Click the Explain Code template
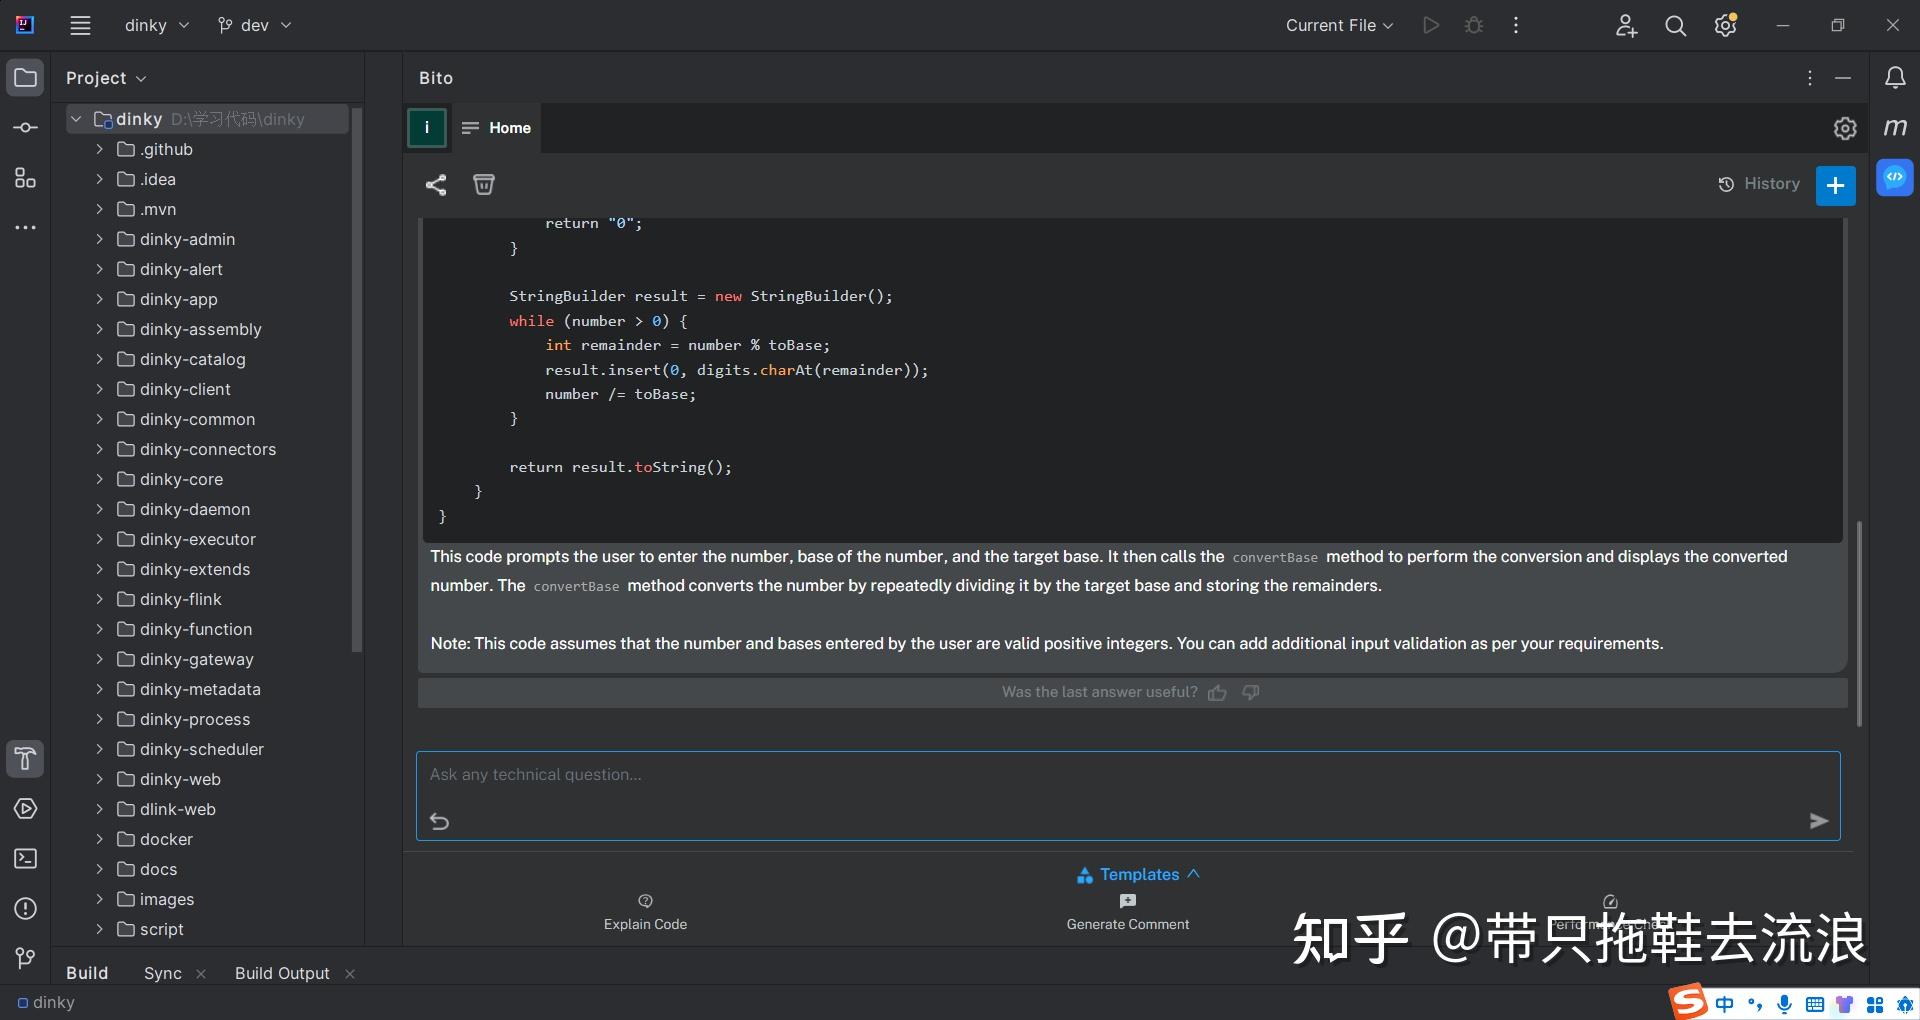1920x1020 pixels. (645, 913)
